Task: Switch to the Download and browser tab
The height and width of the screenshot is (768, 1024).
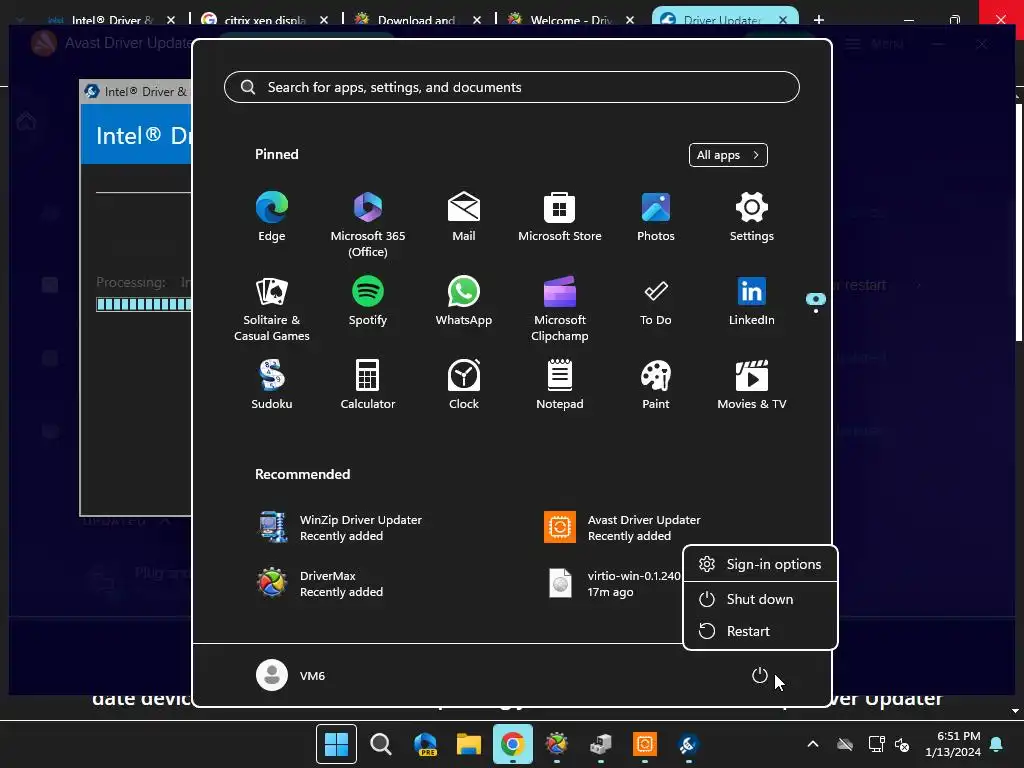Action: [416, 20]
